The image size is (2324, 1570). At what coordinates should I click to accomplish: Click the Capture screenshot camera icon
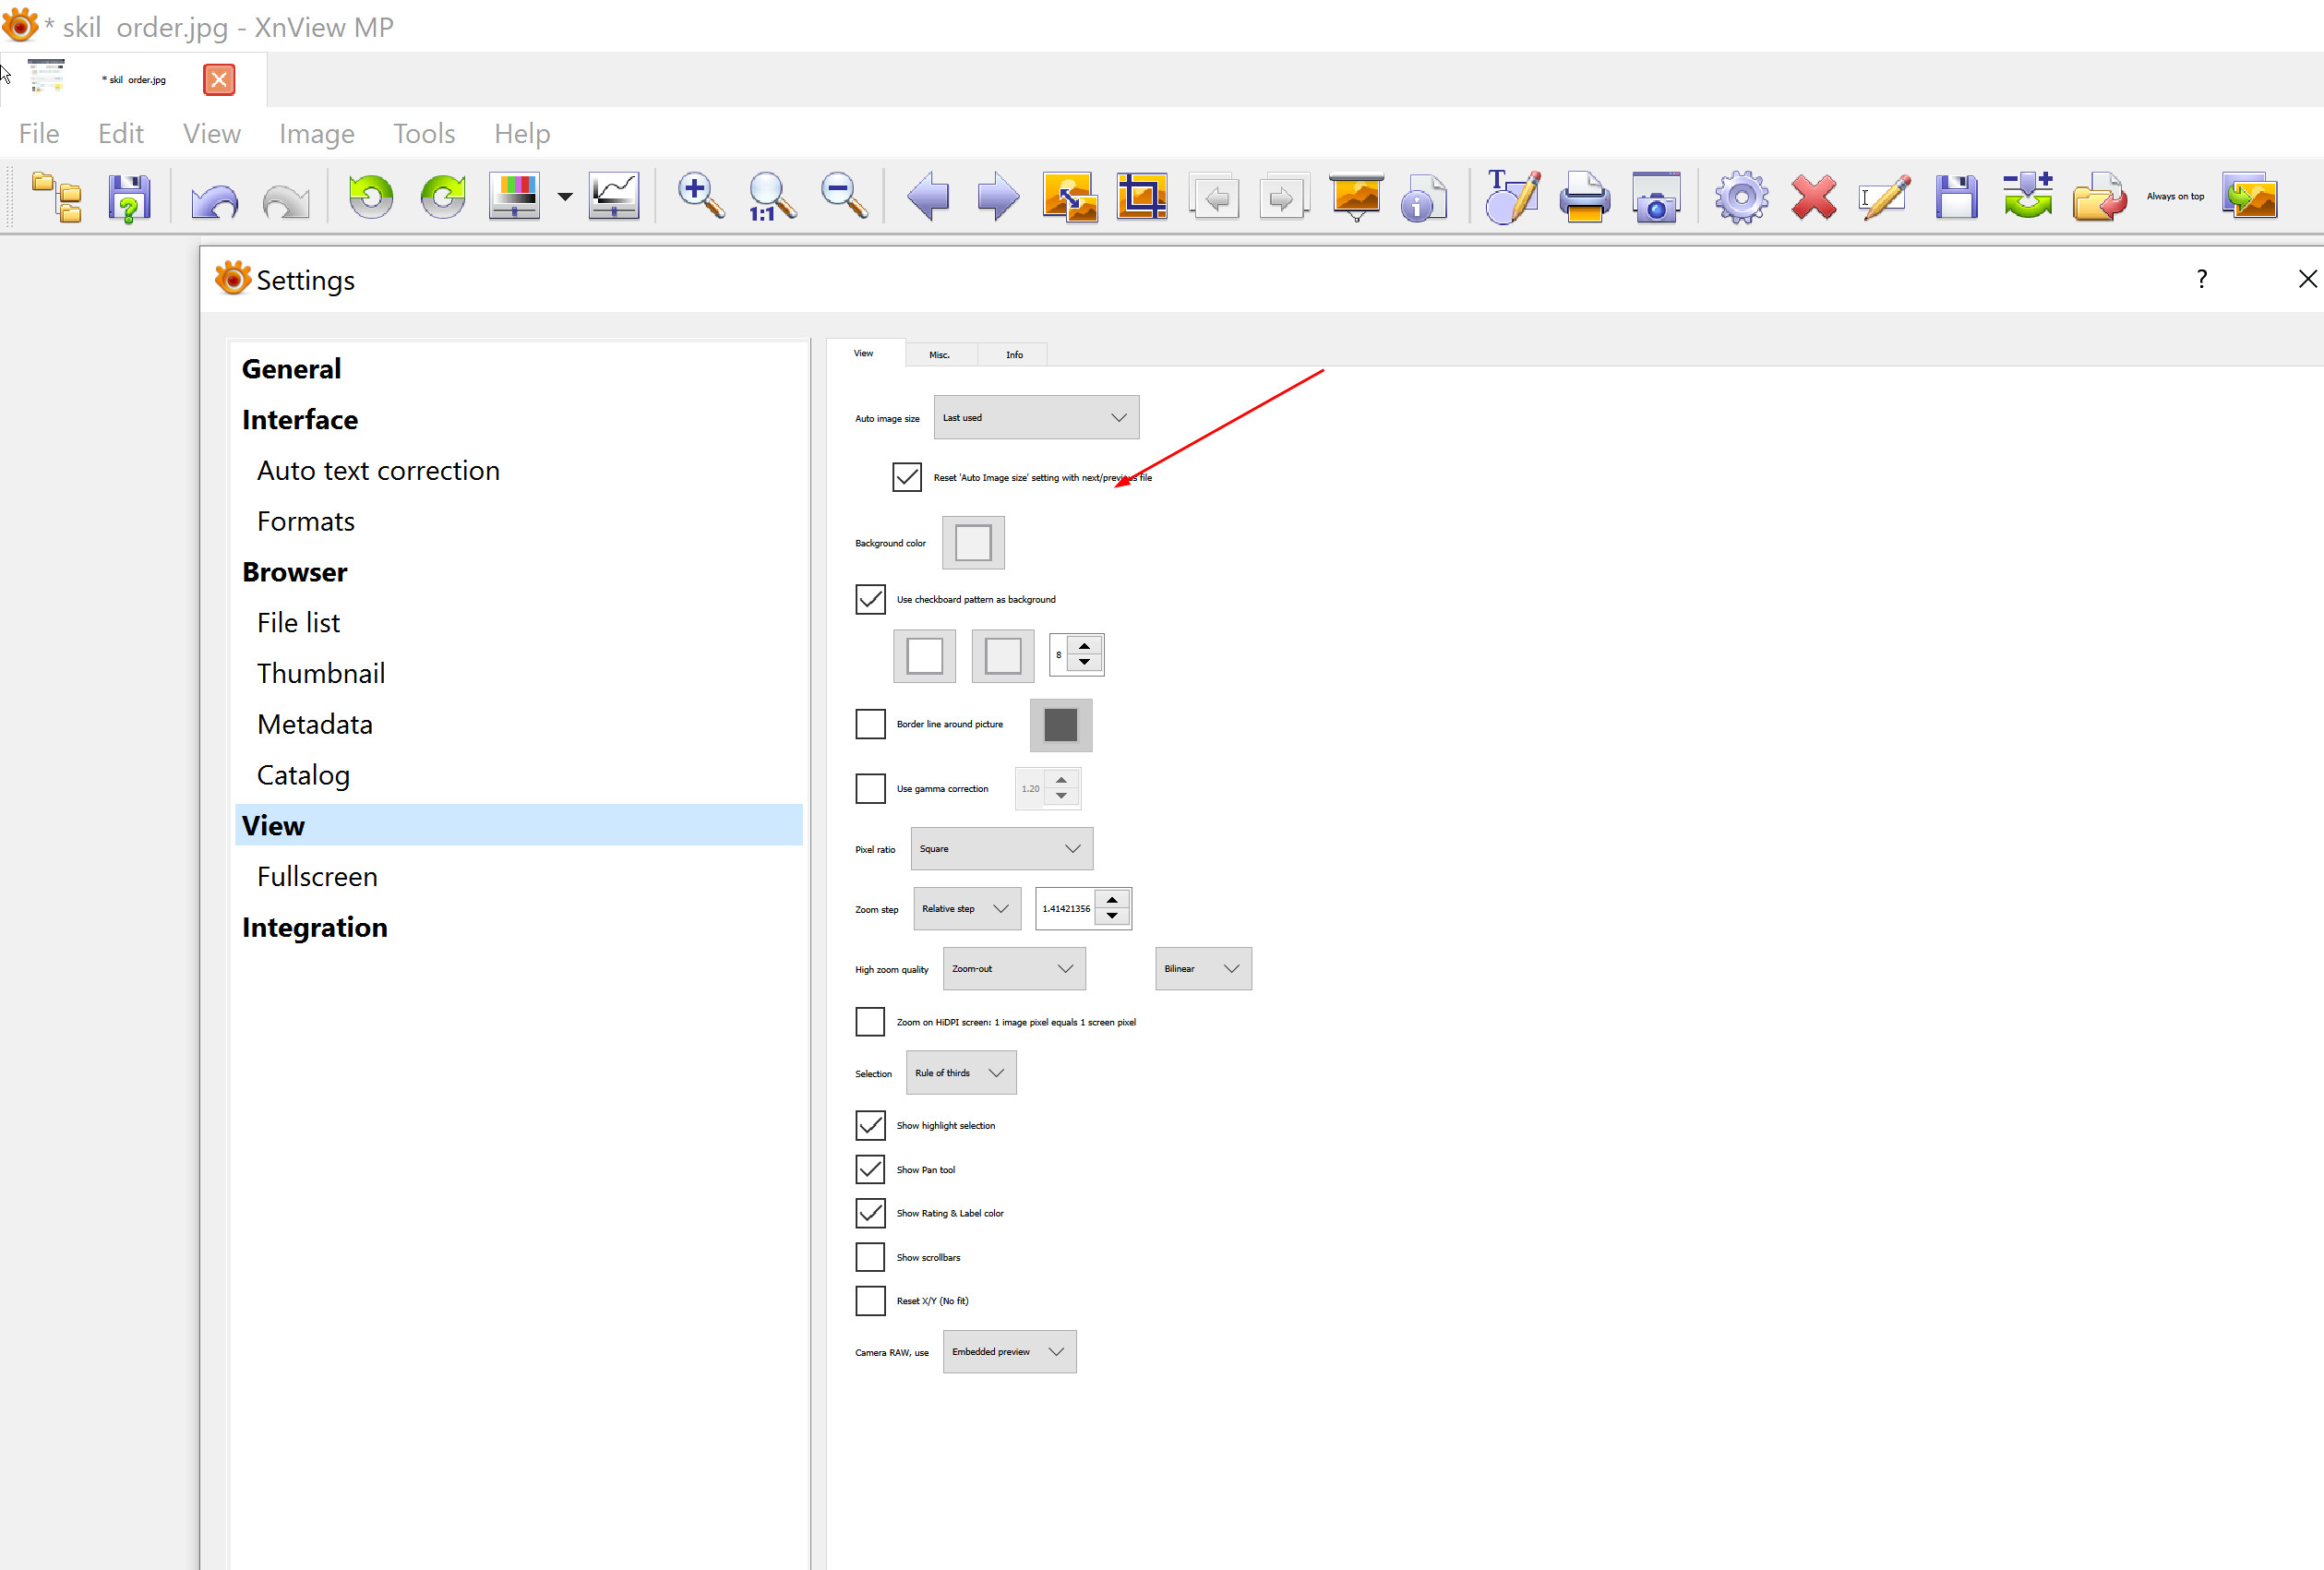point(1656,195)
